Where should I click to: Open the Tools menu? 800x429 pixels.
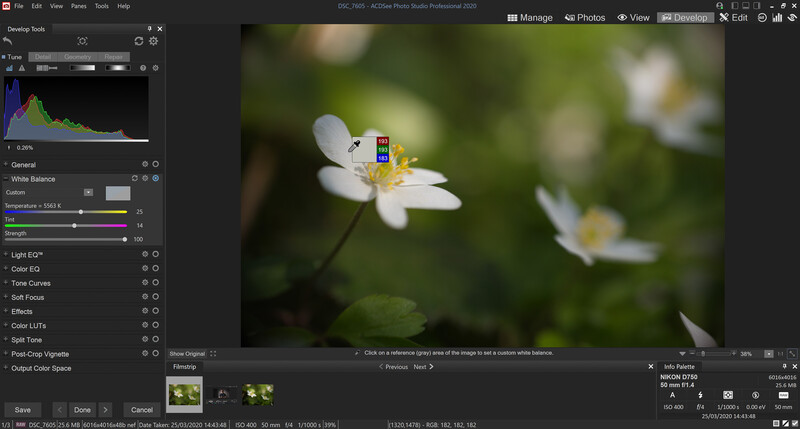[102, 6]
